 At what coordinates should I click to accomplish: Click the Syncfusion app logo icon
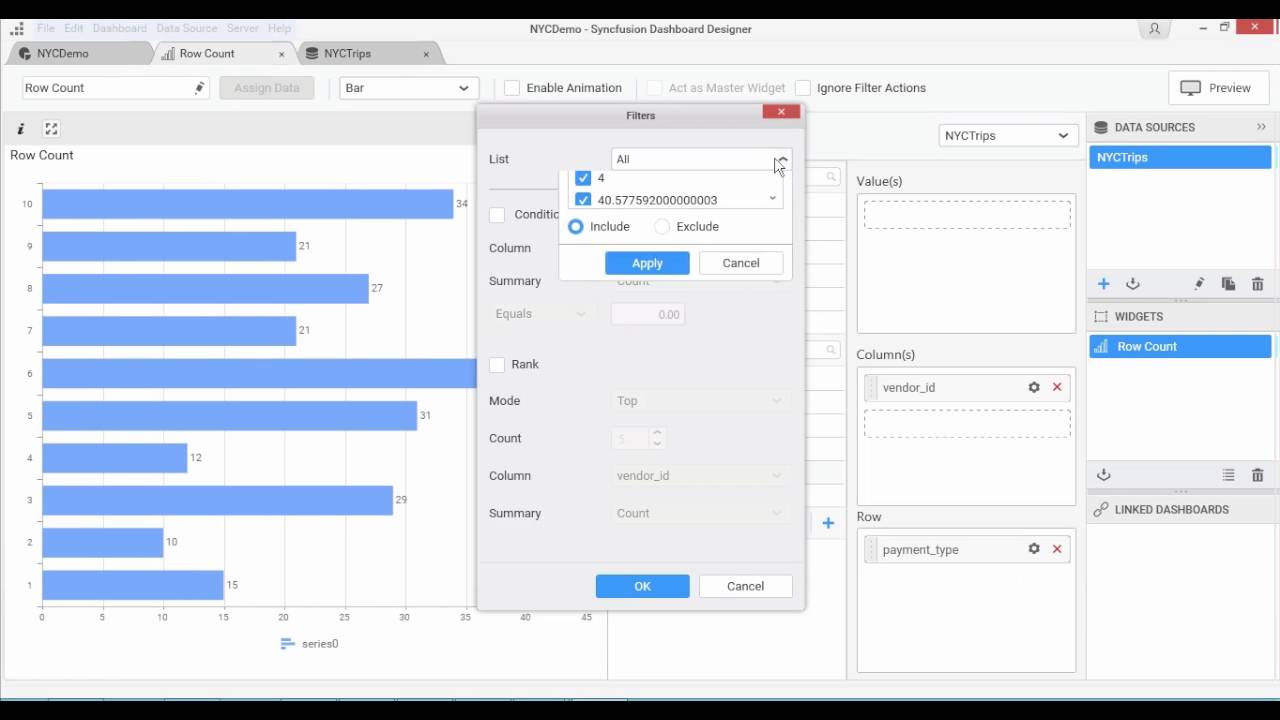[x=16, y=29]
